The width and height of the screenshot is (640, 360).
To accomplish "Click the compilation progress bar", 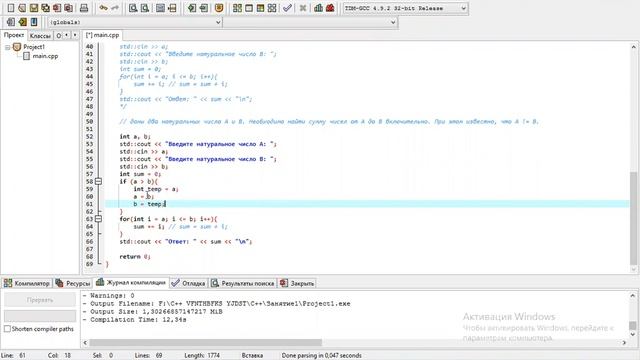I will pos(40,316).
